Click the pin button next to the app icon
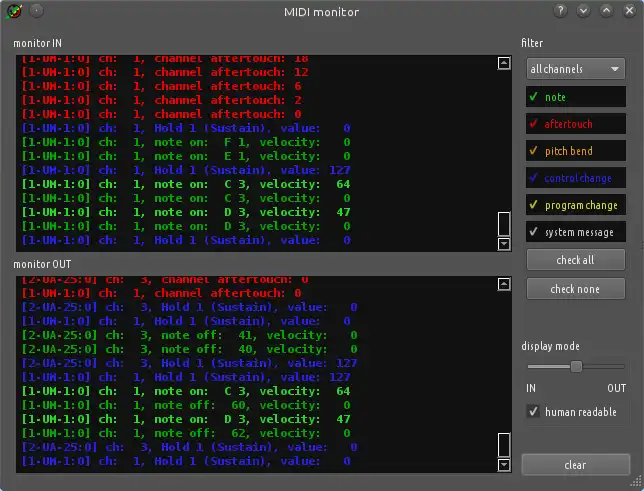 [x=37, y=11]
